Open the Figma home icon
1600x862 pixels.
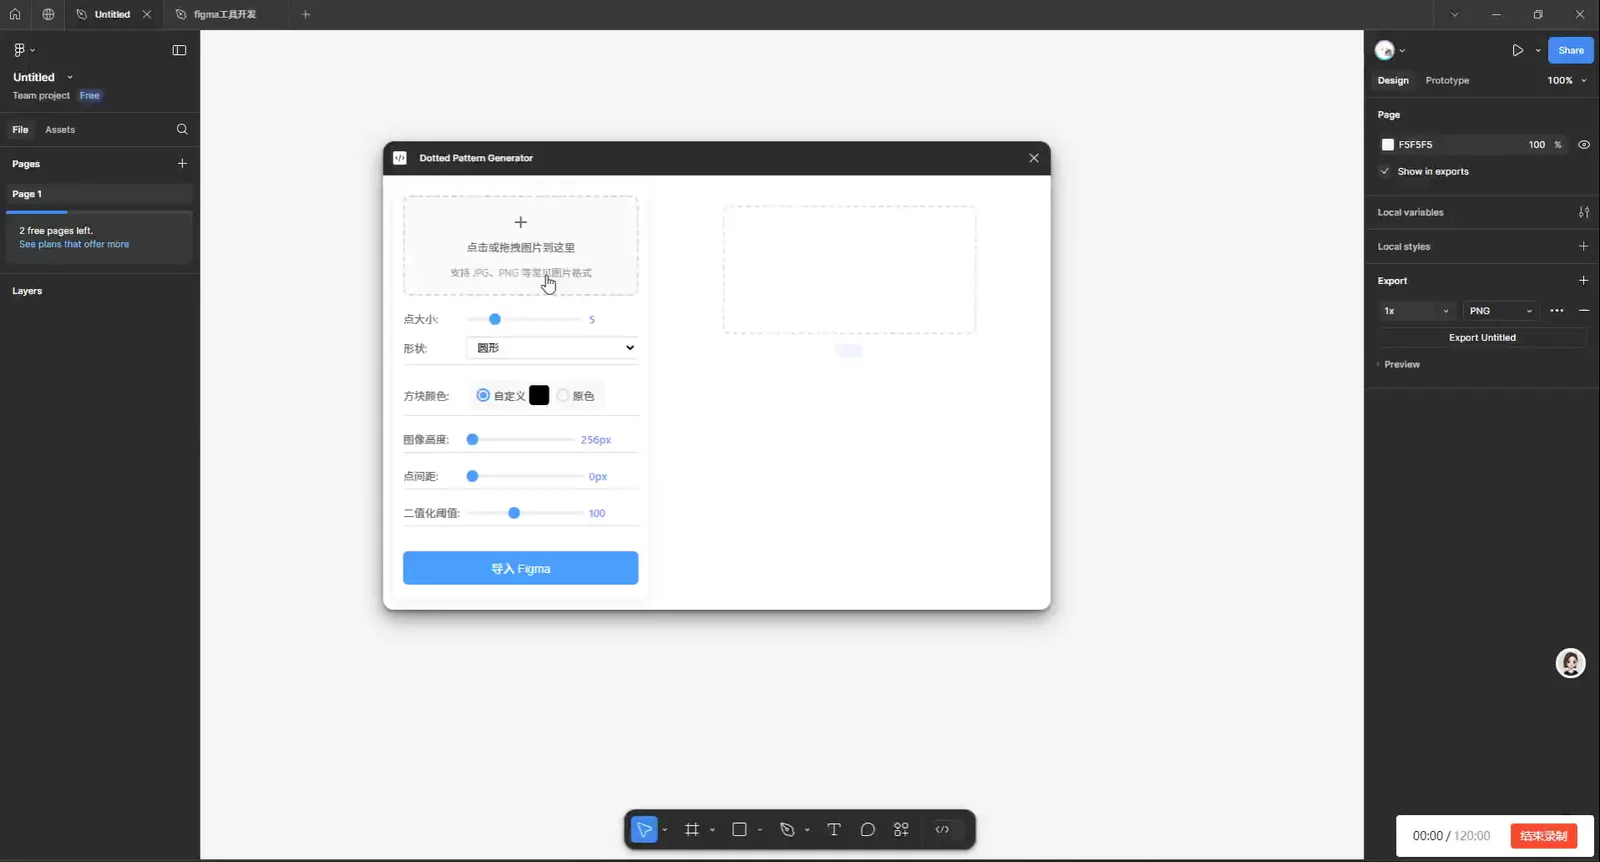(15, 14)
